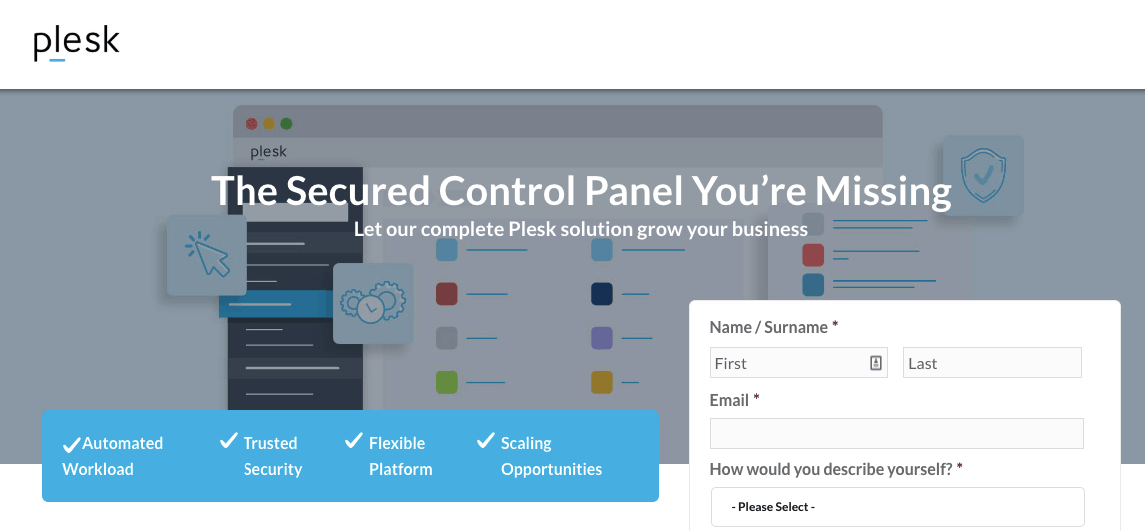Click the Plesk logo in header
Screen dimensions: 1145x531
point(76,44)
